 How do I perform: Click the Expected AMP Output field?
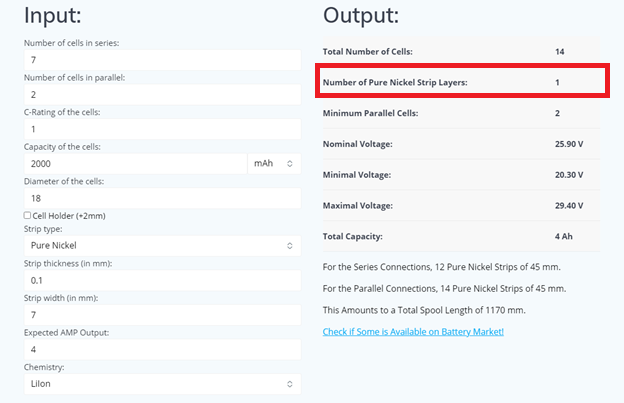pyautogui.click(x=162, y=349)
